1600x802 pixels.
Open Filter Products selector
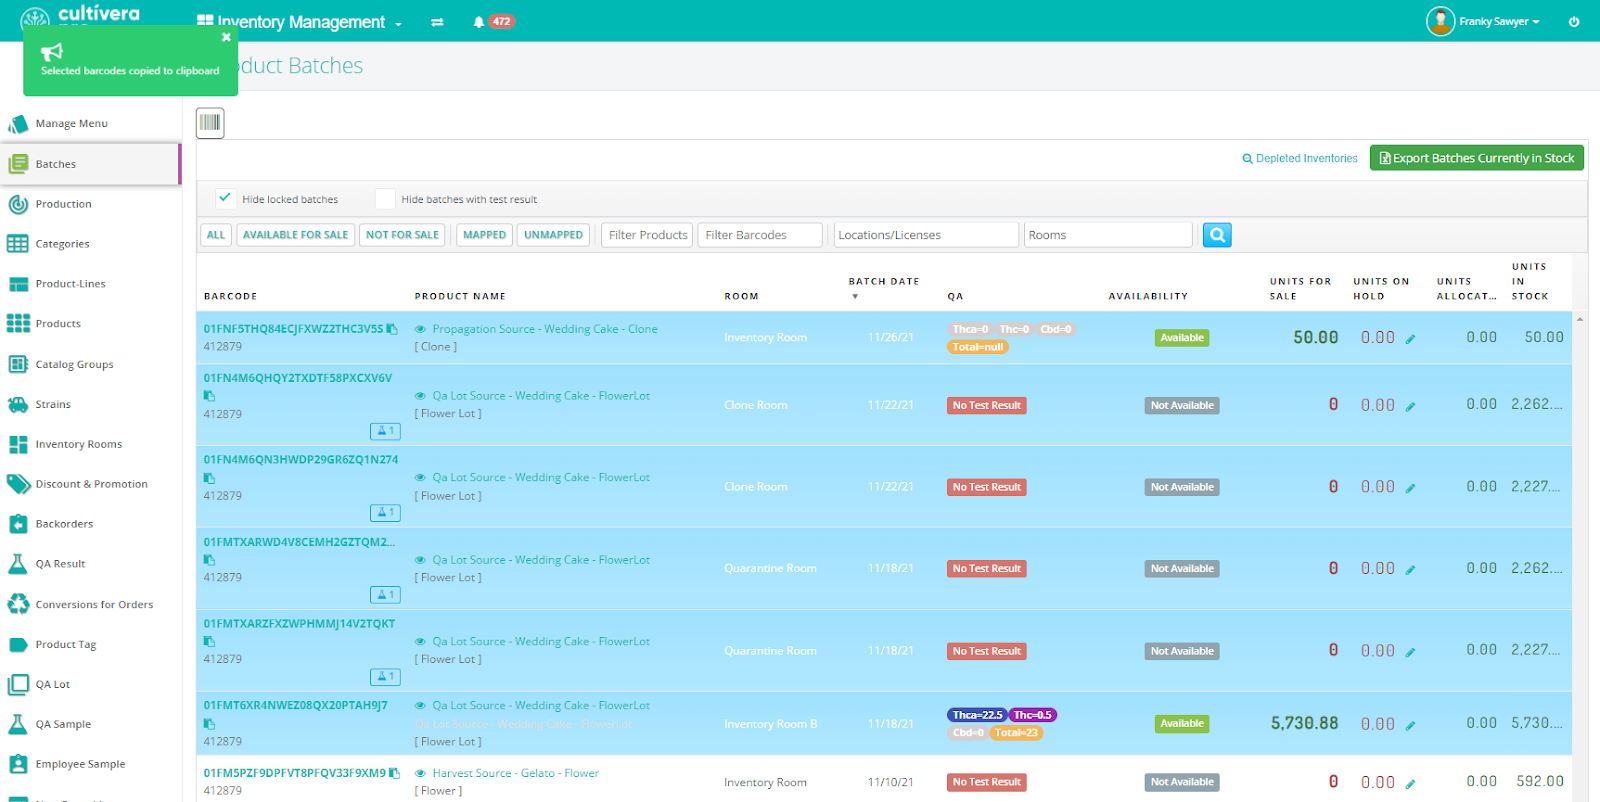pos(647,235)
